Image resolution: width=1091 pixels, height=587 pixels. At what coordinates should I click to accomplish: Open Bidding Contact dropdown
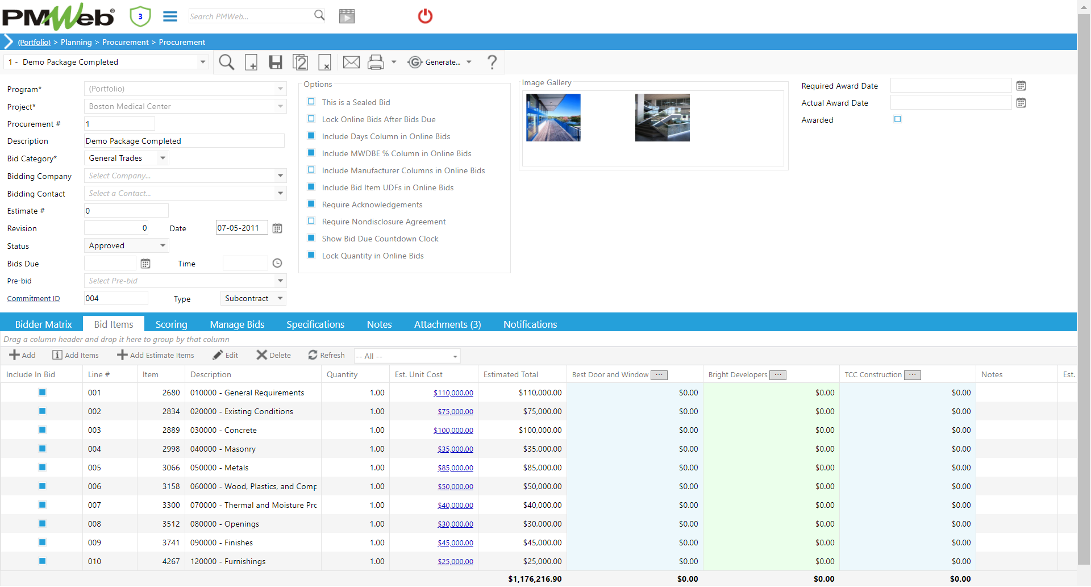[185, 193]
